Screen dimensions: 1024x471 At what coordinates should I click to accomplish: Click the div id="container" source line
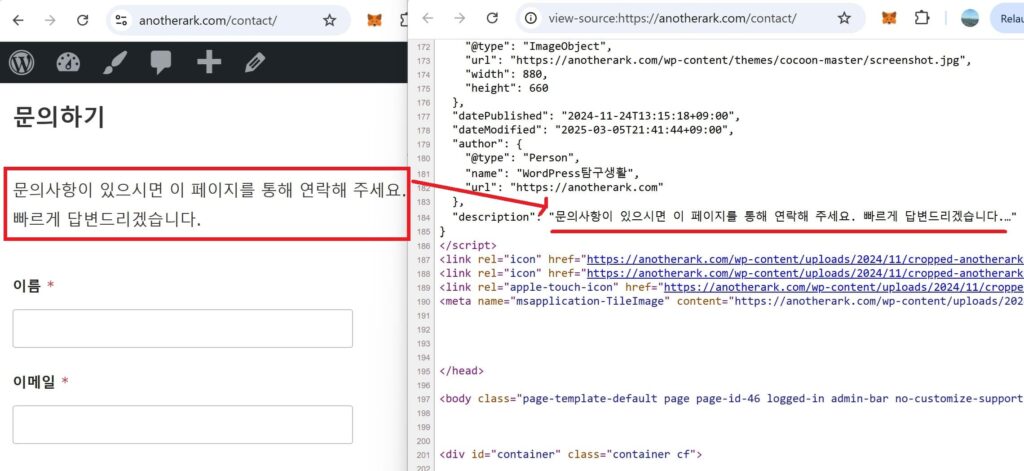(571, 455)
